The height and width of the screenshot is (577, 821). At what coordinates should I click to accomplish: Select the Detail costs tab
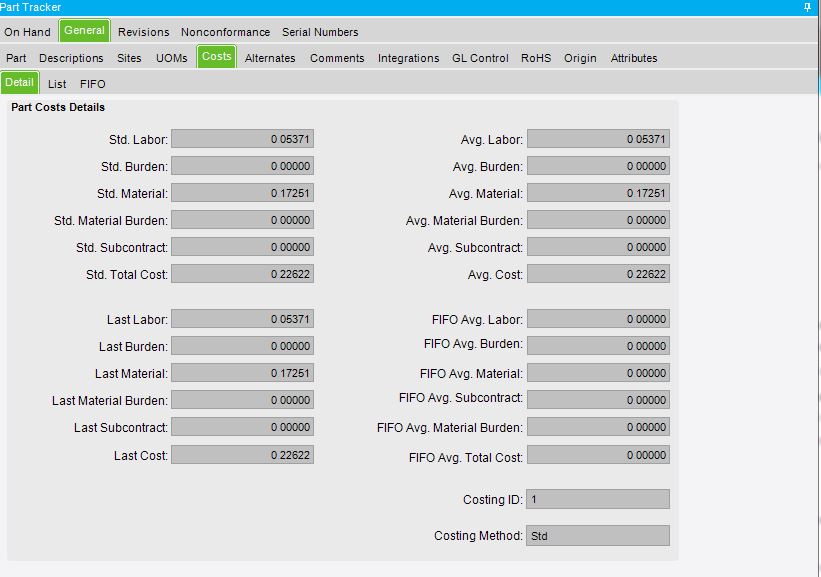(19, 83)
